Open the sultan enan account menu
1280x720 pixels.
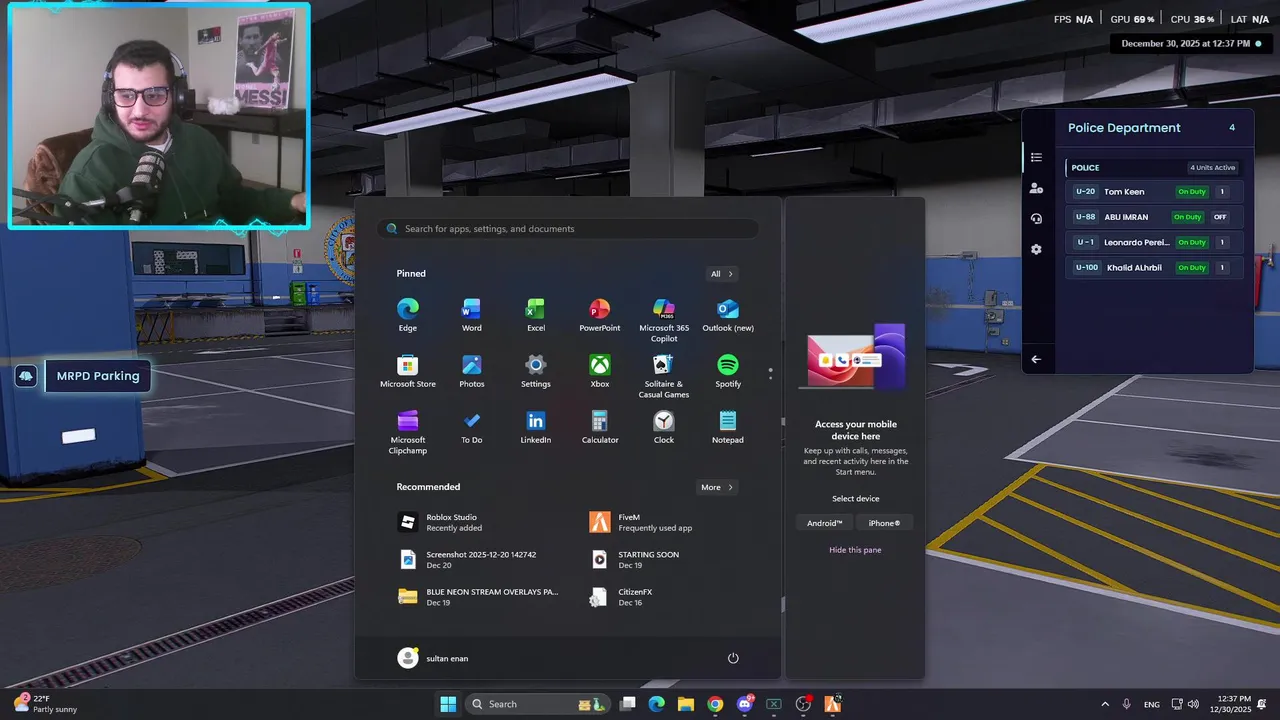[433, 658]
